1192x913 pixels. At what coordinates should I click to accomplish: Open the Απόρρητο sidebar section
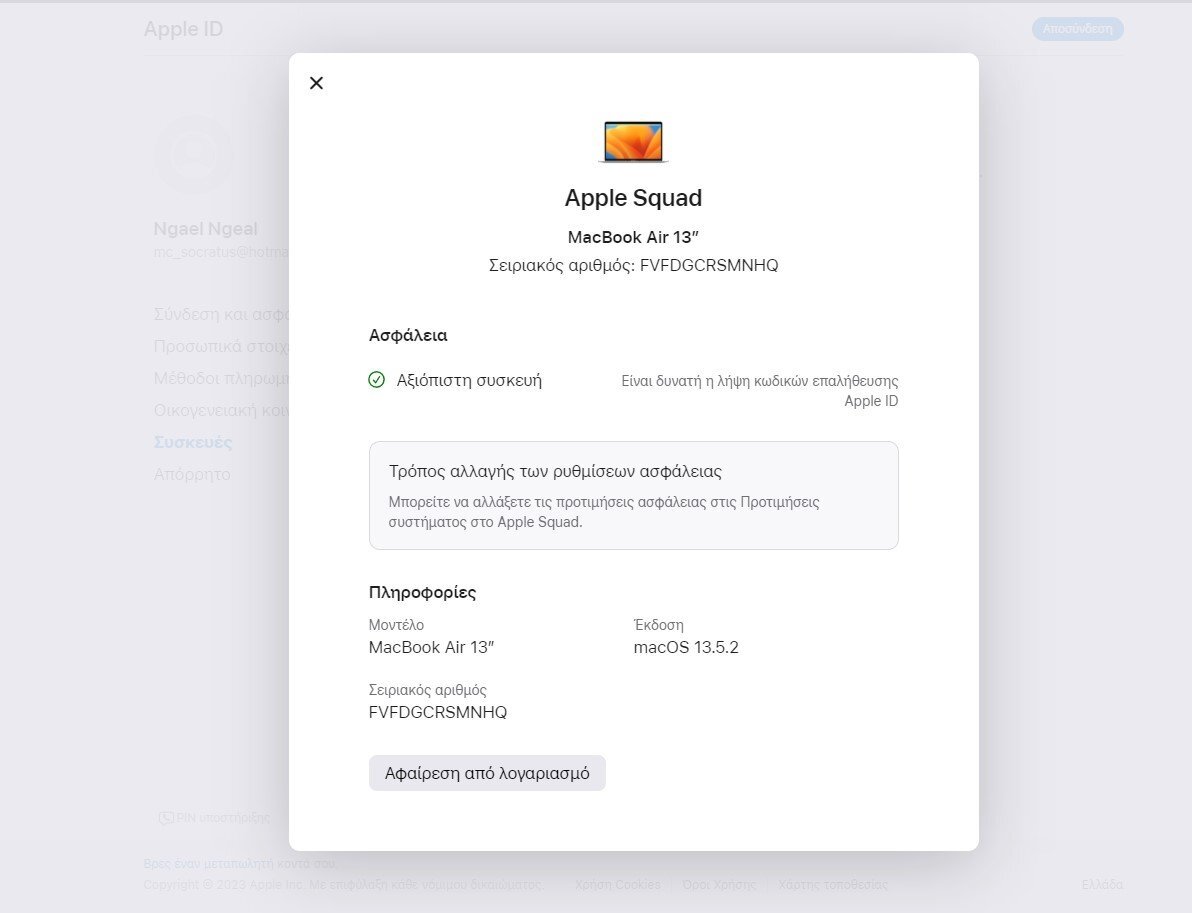click(192, 474)
